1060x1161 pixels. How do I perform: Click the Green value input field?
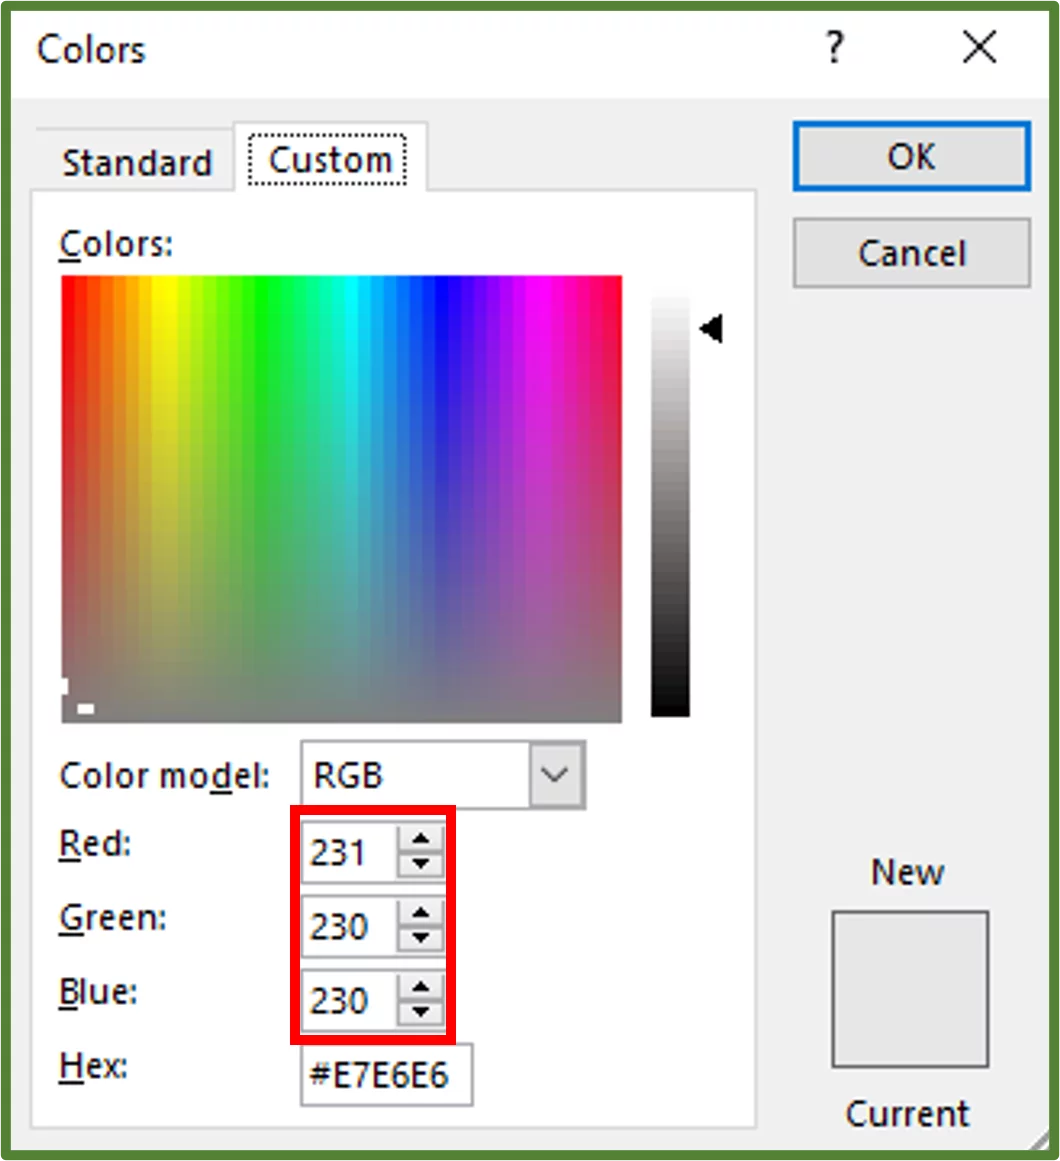tap(348, 927)
